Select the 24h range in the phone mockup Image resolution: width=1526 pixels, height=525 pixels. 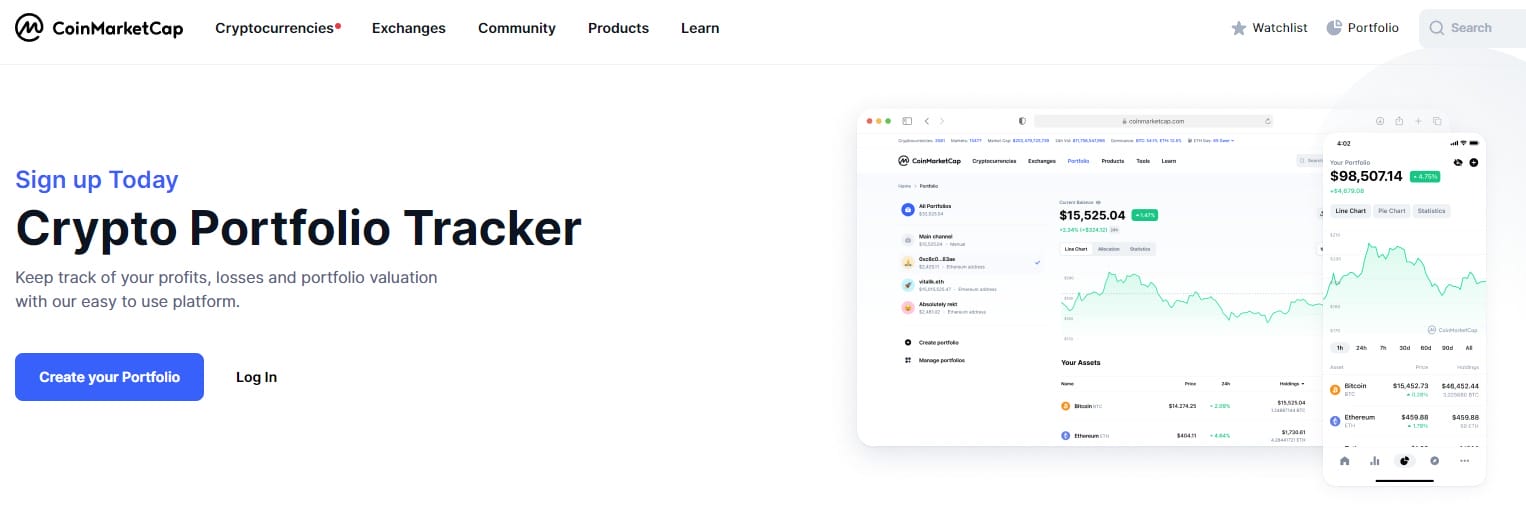pos(1361,348)
